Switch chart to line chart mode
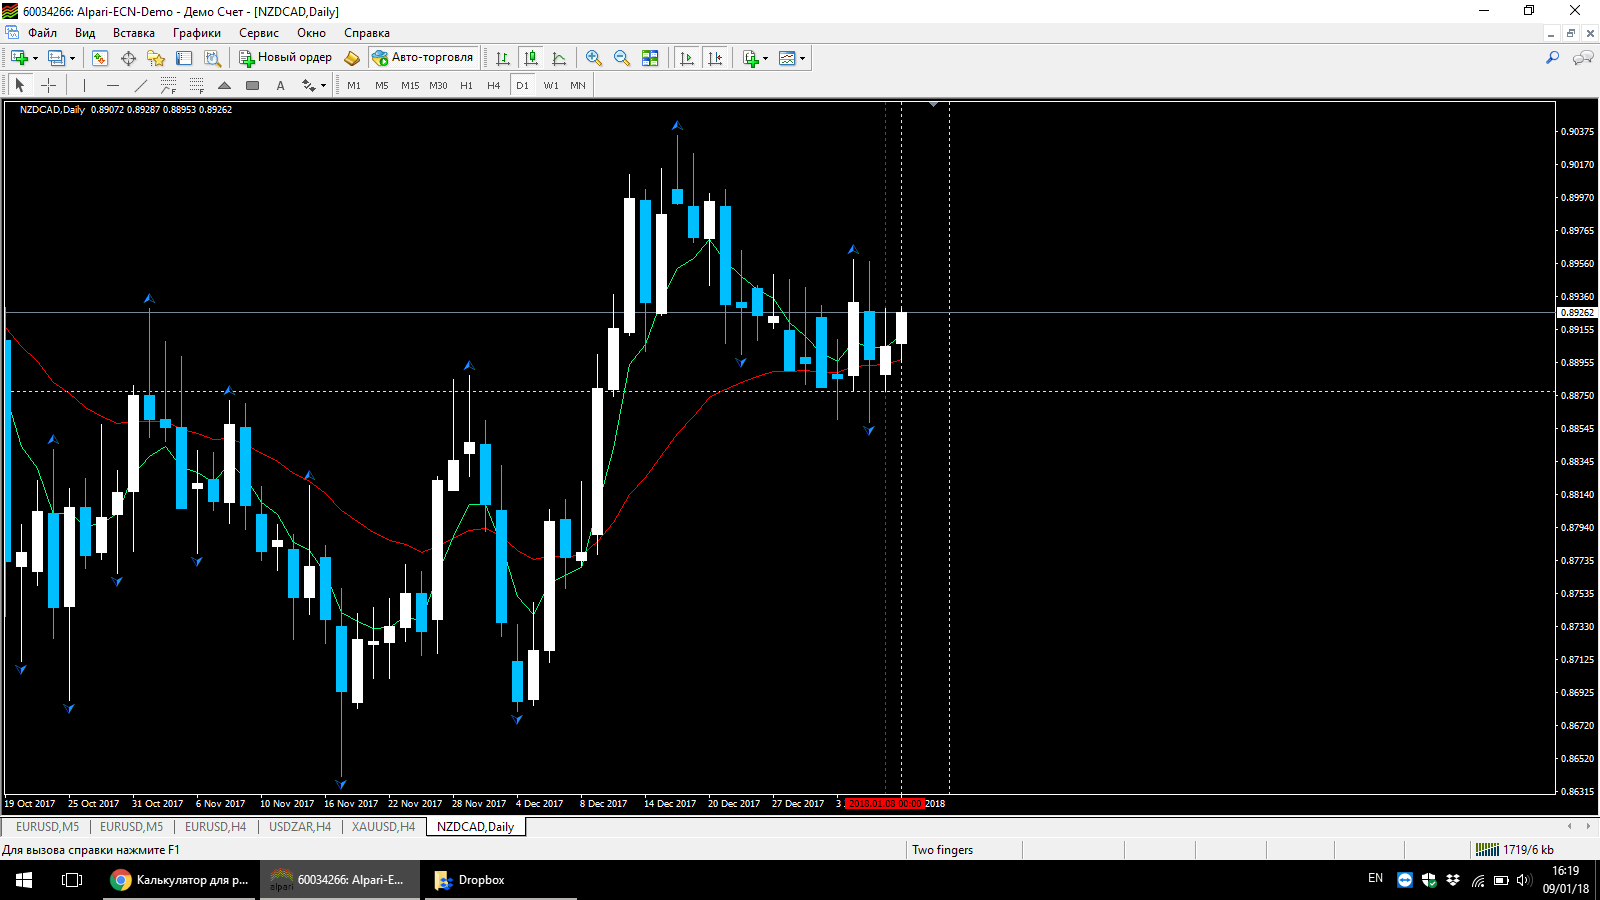 (559, 58)
